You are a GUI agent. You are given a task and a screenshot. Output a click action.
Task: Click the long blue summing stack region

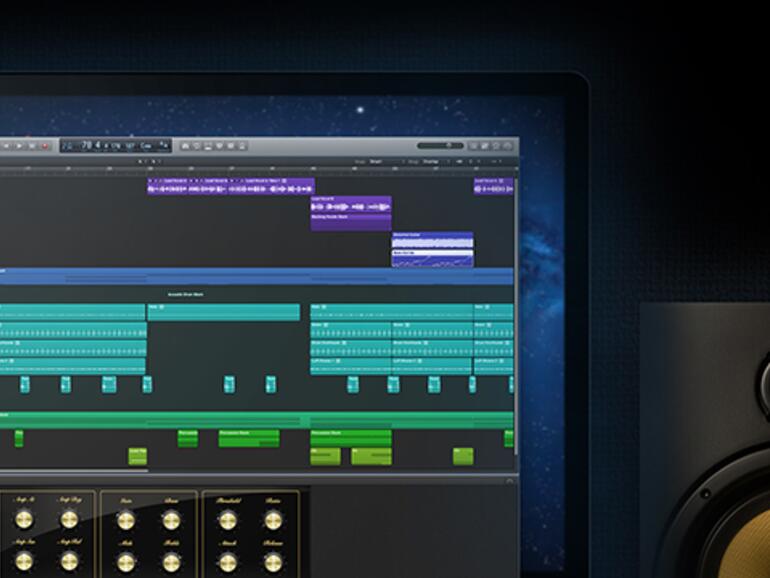[256, 276]
